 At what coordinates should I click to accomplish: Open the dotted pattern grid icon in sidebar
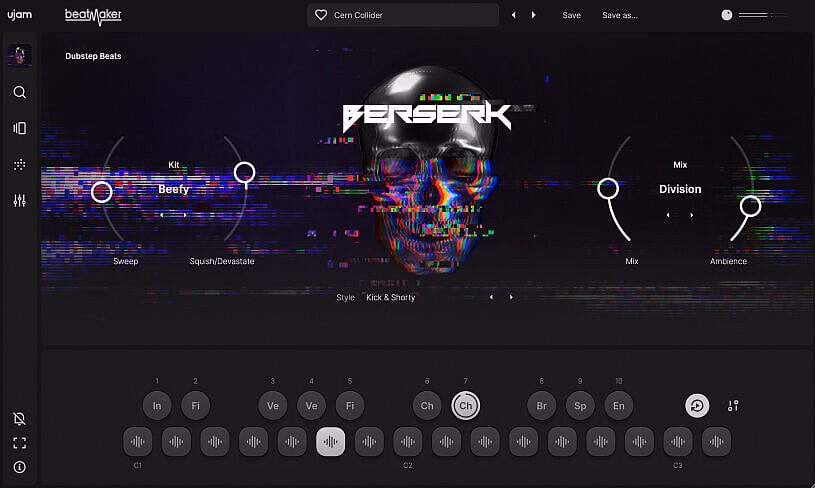[20, 165]
